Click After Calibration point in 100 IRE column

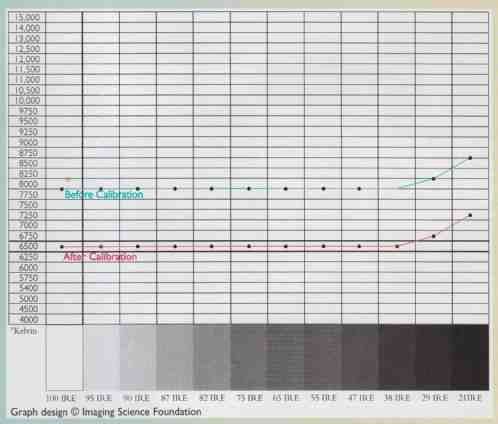(x=62, y=247)
